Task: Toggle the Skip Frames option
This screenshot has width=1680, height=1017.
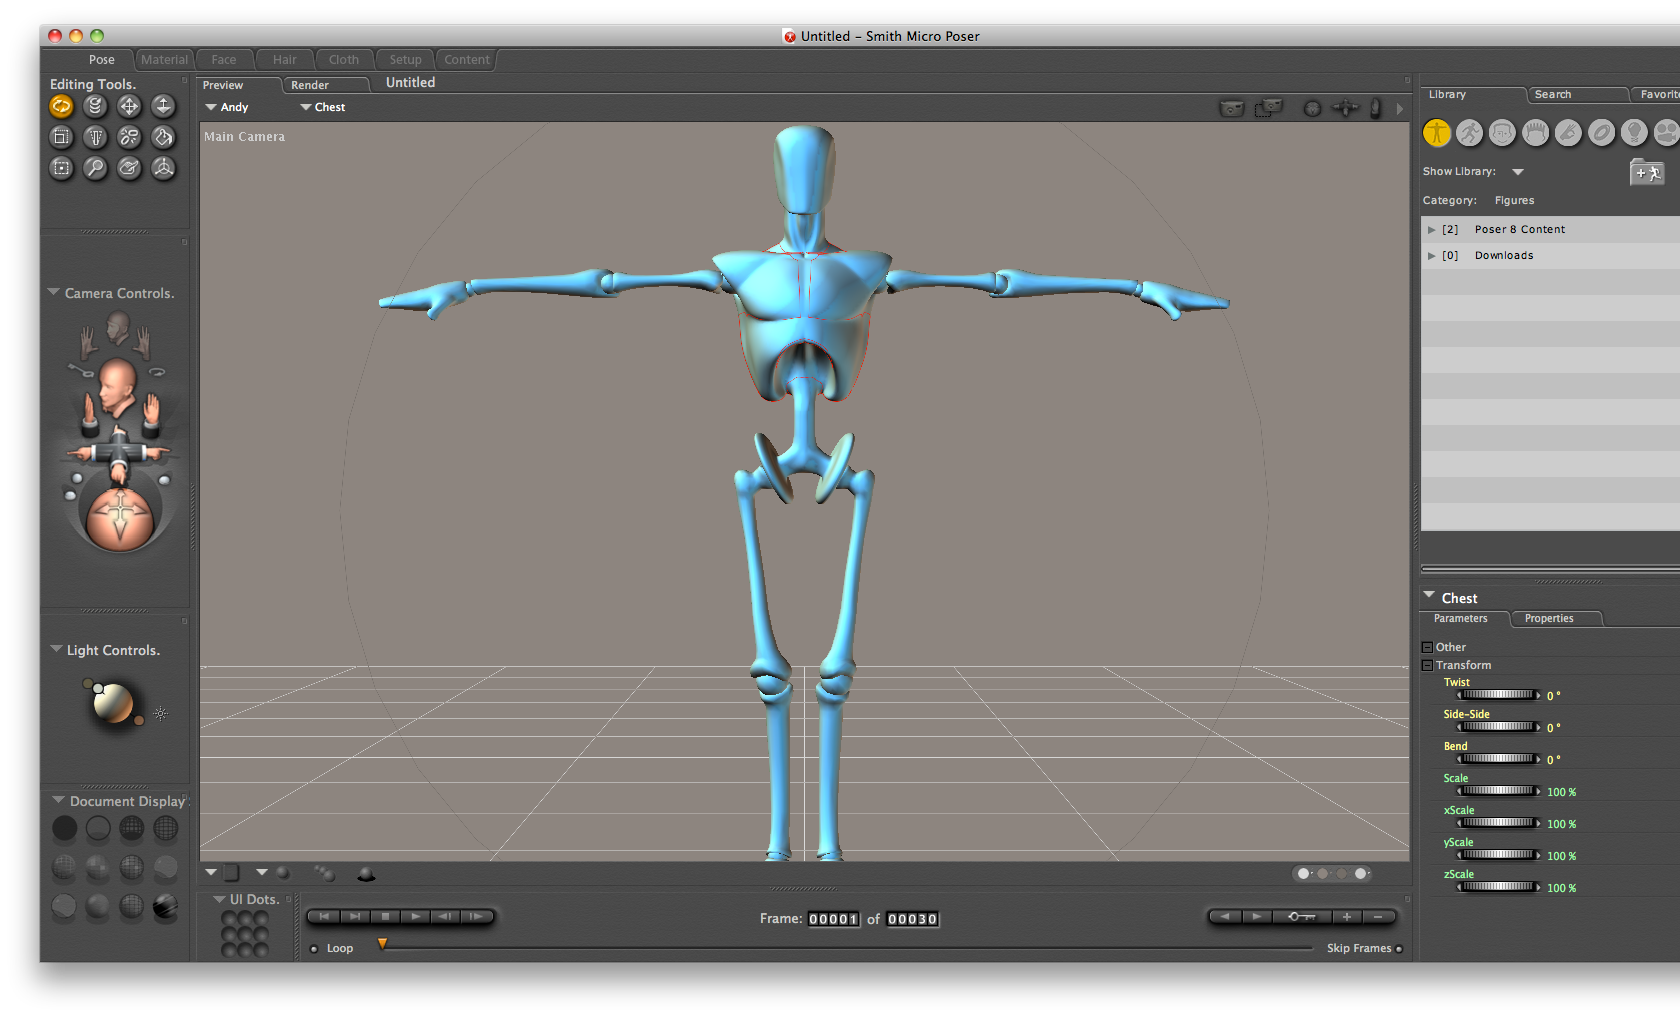Action: pyautogui.click(x=1398, y=949)
